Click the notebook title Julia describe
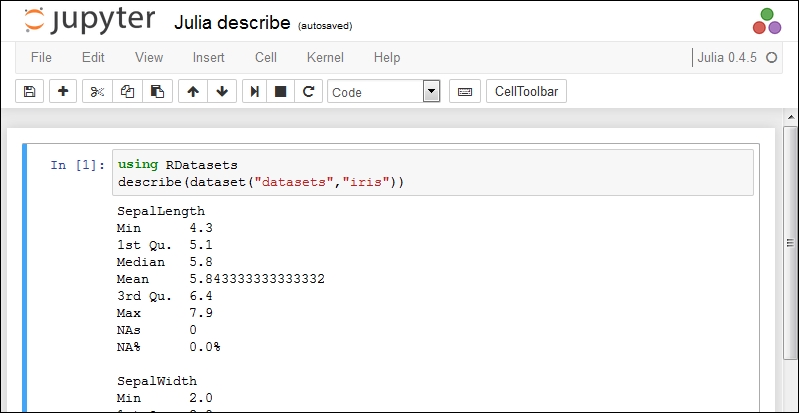Image resolution: width=799 pixels, height=413 pixels. pyautogui.click(x=232, y=23)
